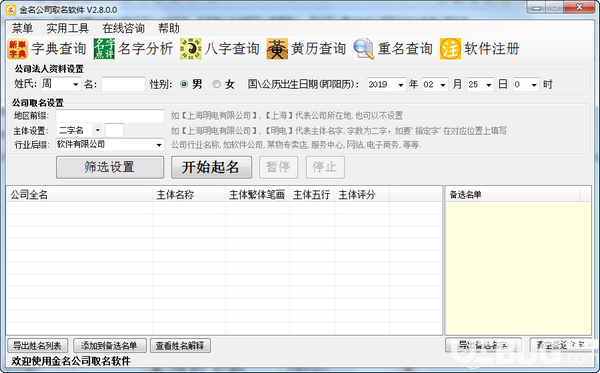Click the 添加到备选名单 button
The image size is (600, 373).
(109, 346)
